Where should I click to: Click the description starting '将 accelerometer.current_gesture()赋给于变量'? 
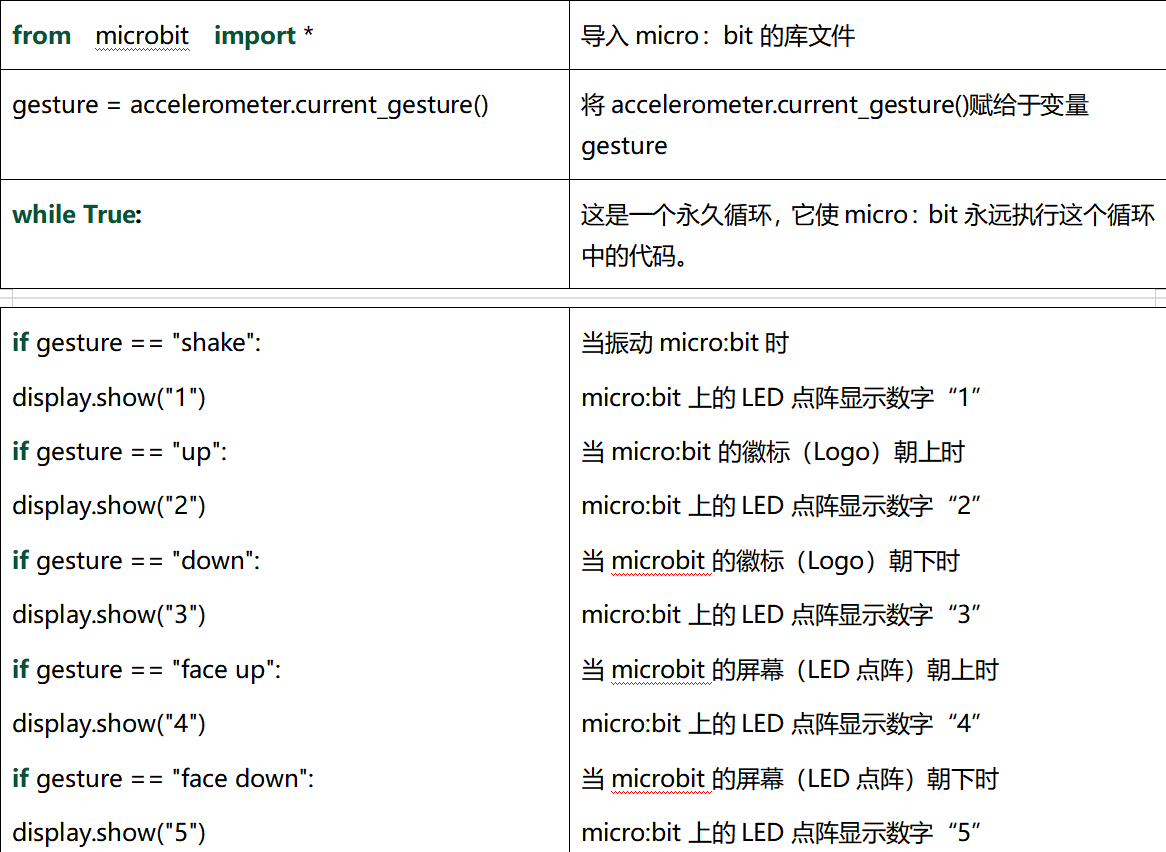pos(835,105)
